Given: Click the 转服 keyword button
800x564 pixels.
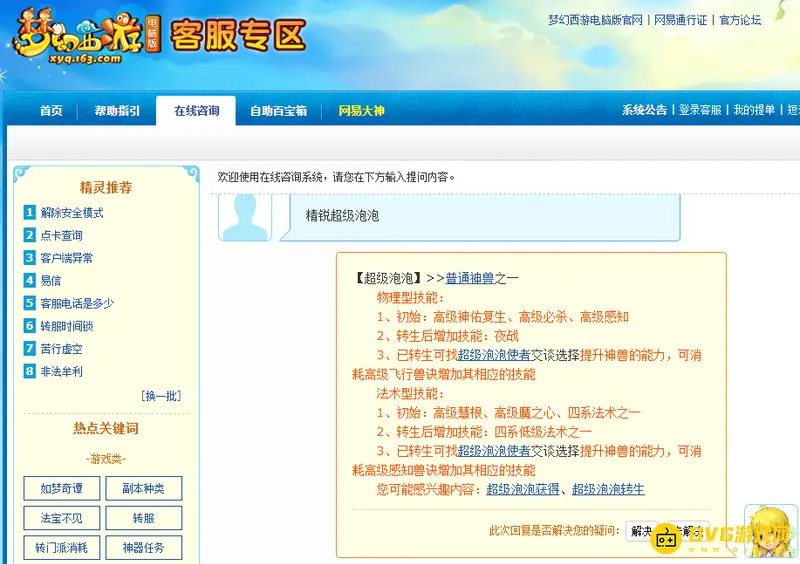Looking at the screenshot, I should (143, 518).
